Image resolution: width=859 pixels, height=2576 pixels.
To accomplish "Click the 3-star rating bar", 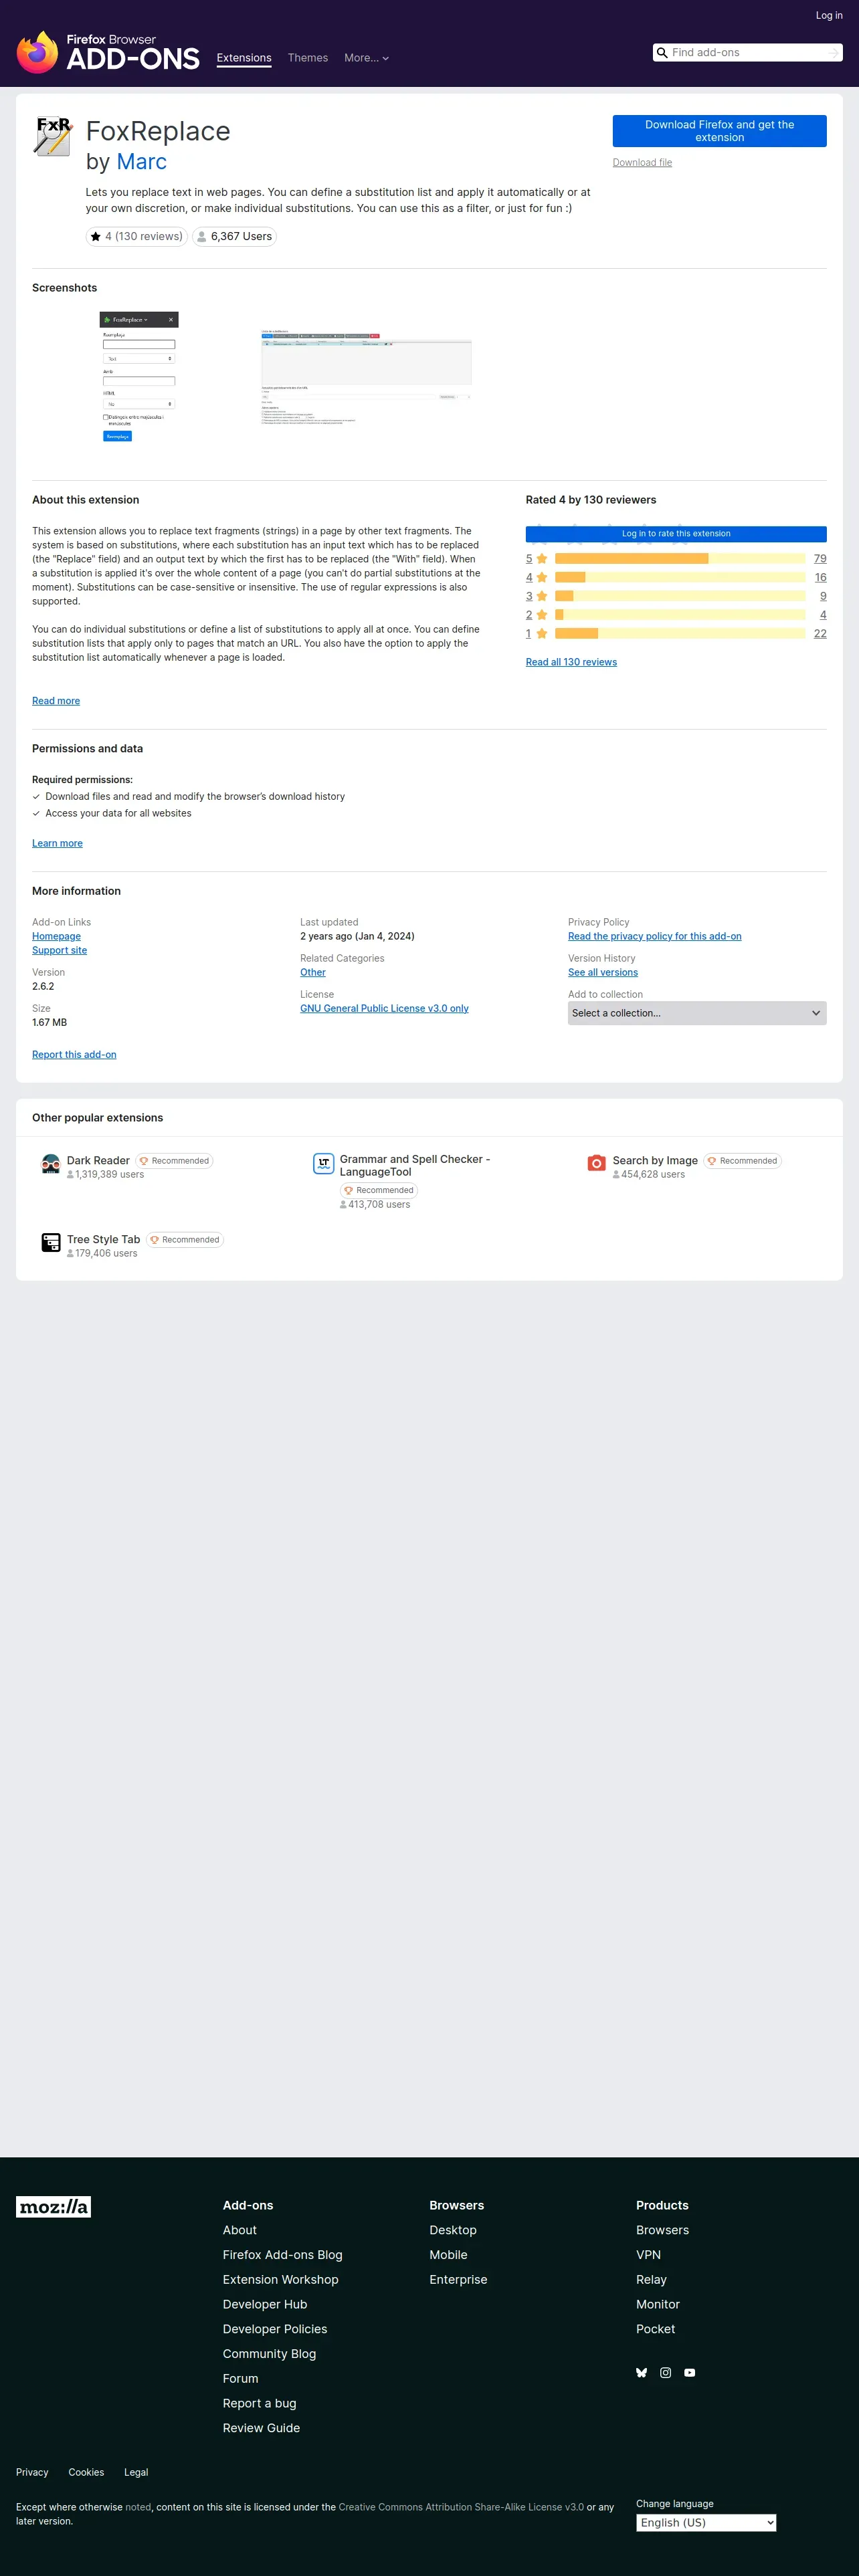I will [x=680, y=596].
